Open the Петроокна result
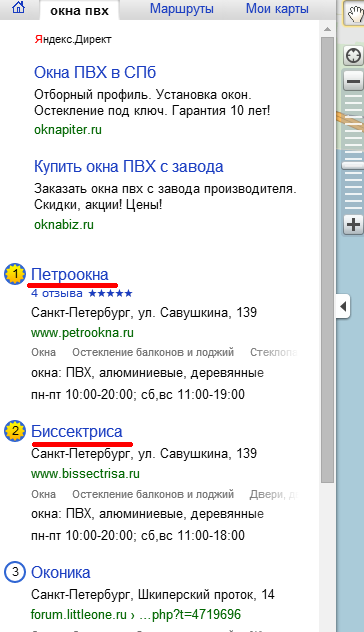Screen dimensions: 364x632 click(x=70, y=274)
